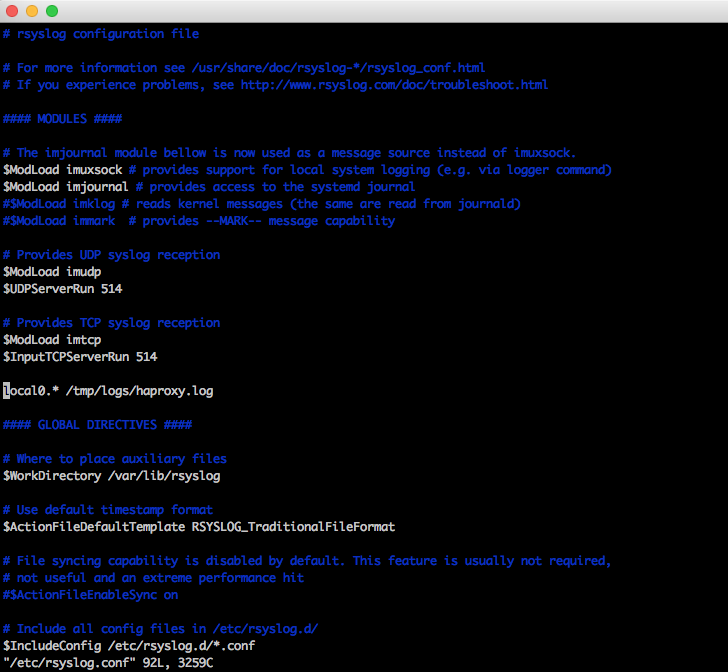Click the '$ModLoad imudp' line
The image size is (728, 672).
tap(52, 272)
